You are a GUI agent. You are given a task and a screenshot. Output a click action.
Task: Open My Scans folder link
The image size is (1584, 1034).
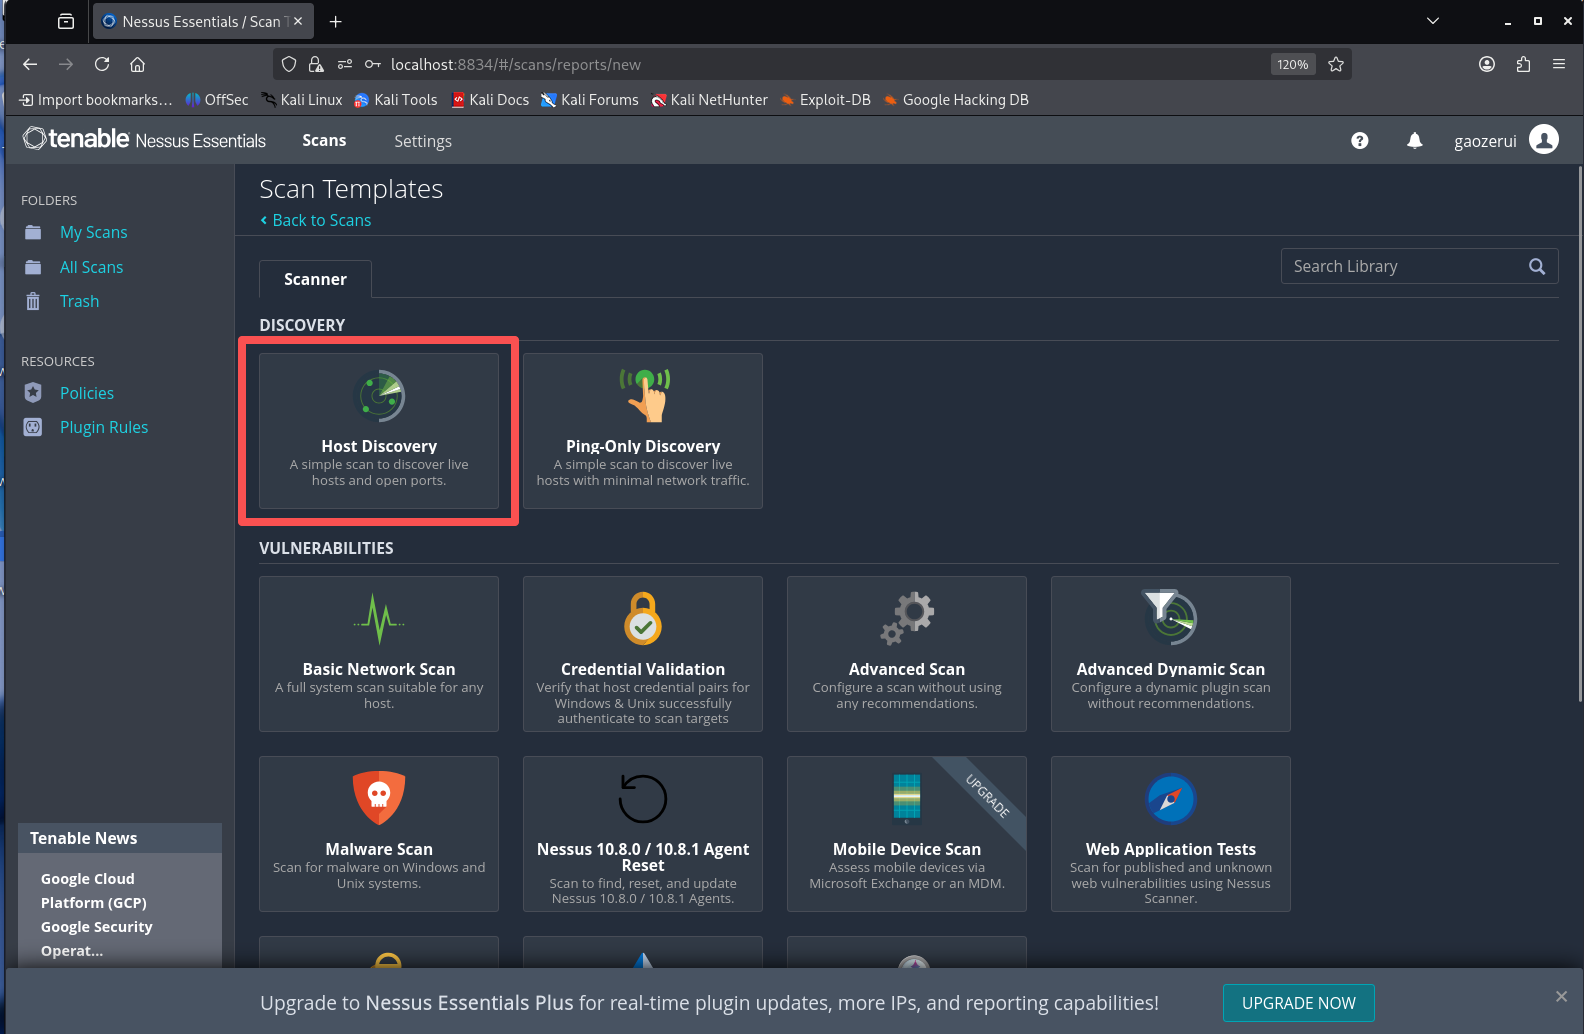pyautogui.click(x=94, y=232)
